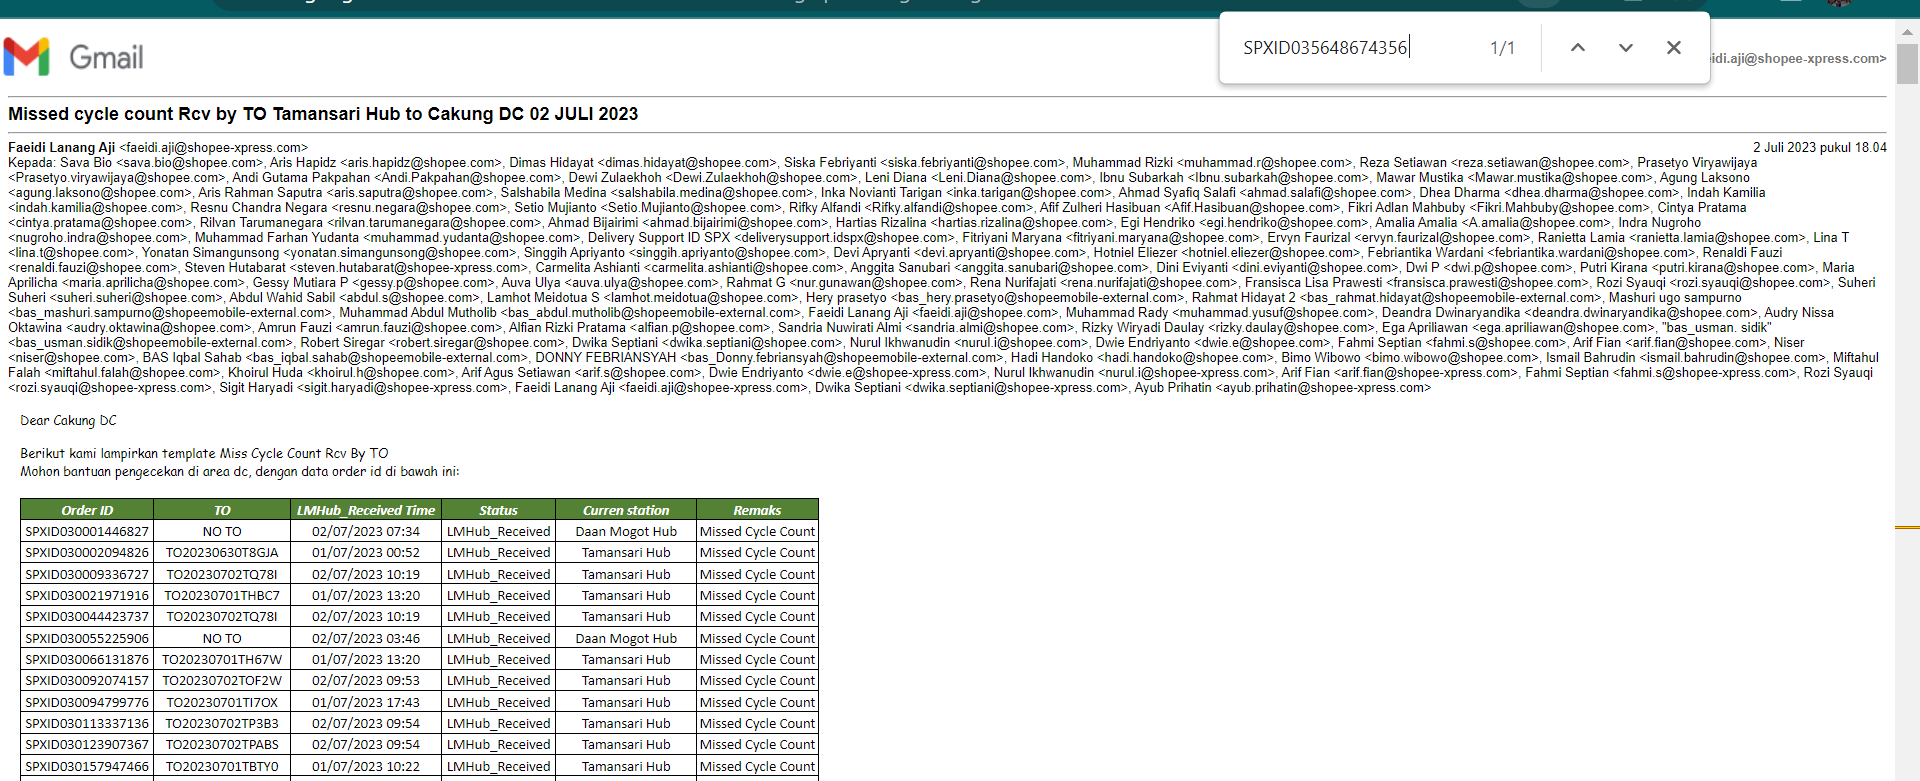
Task: Click TO cell TO20230701TBTY0
Action: 222,767
